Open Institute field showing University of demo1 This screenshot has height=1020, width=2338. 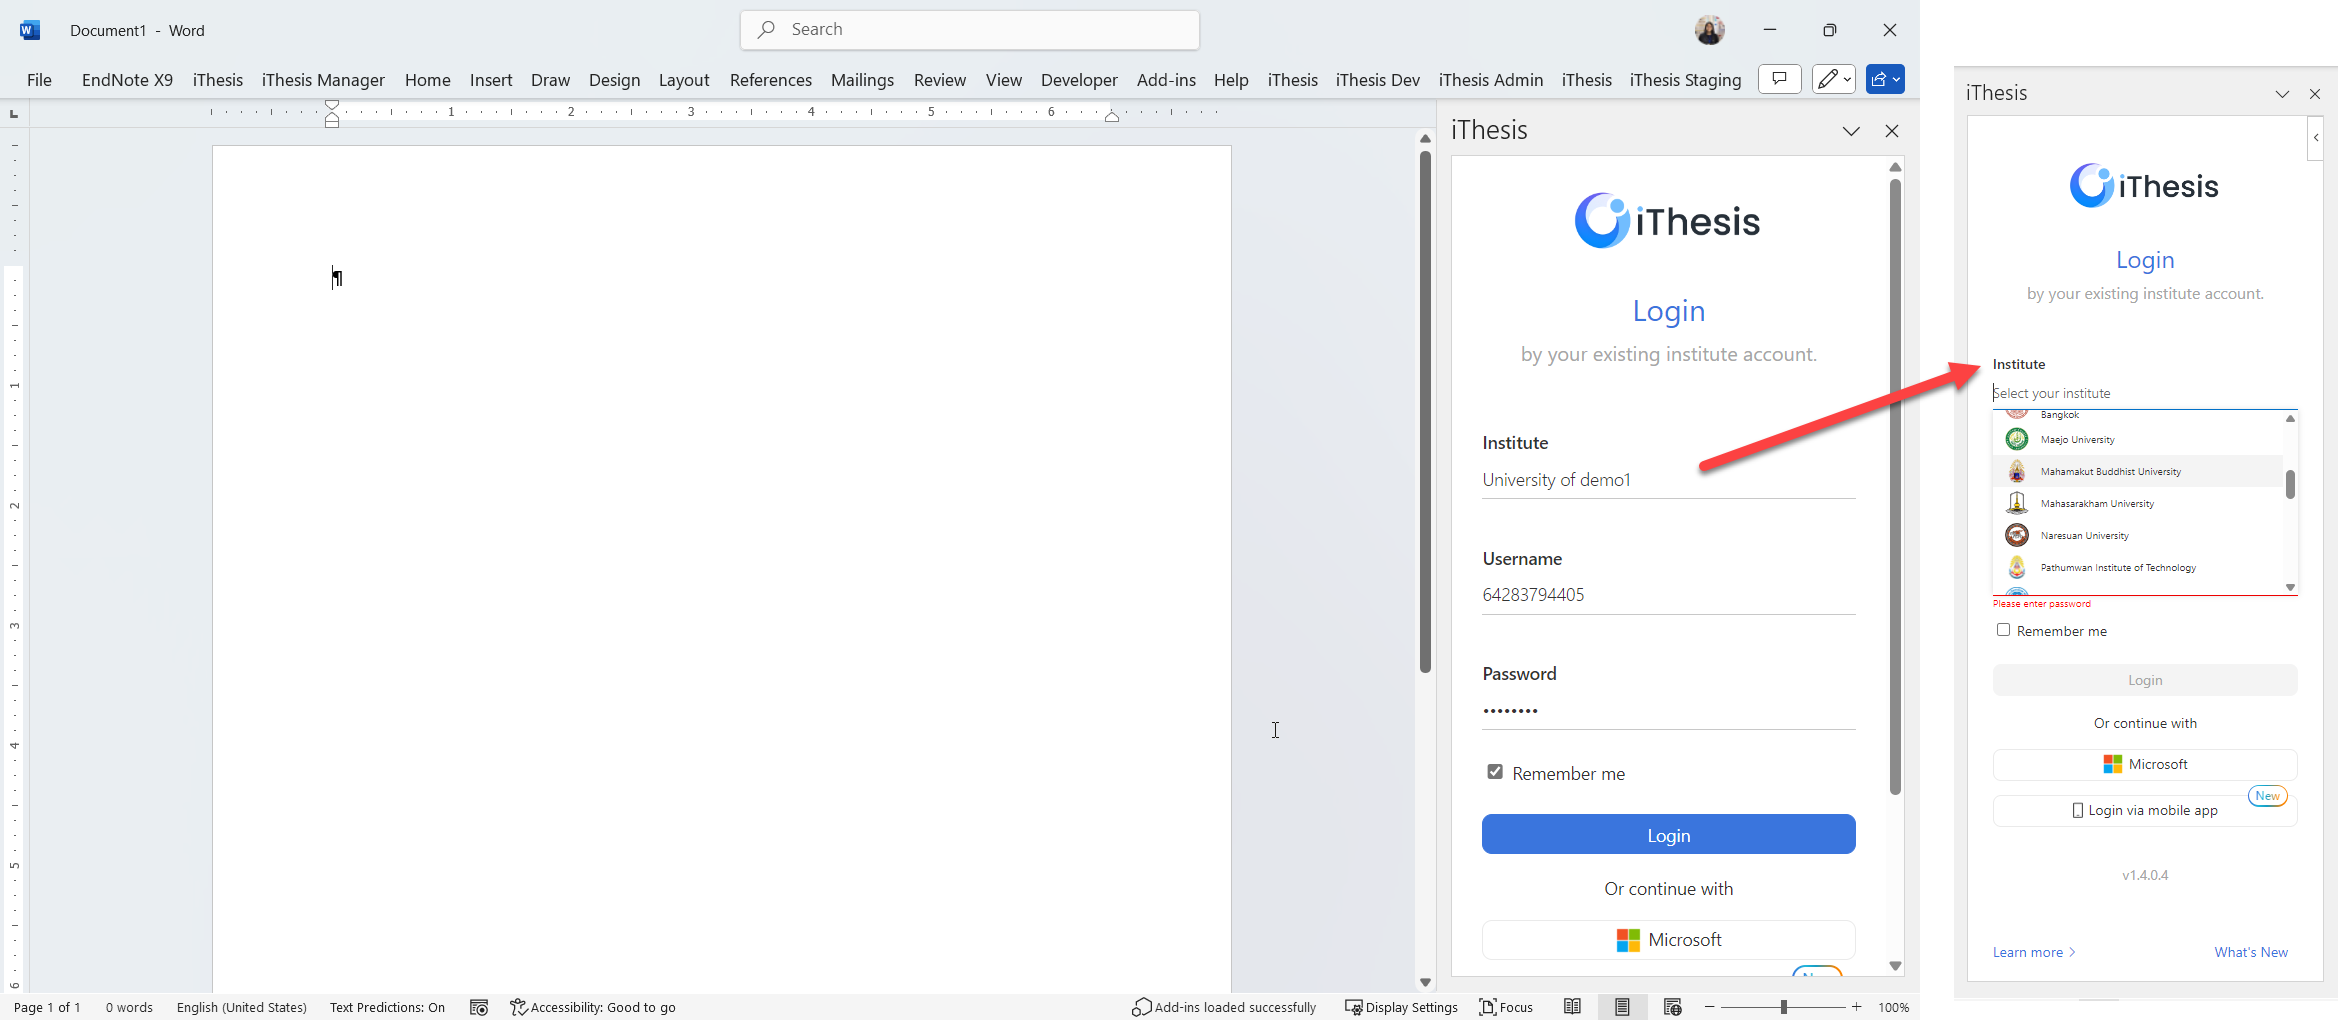[1669, 480]
